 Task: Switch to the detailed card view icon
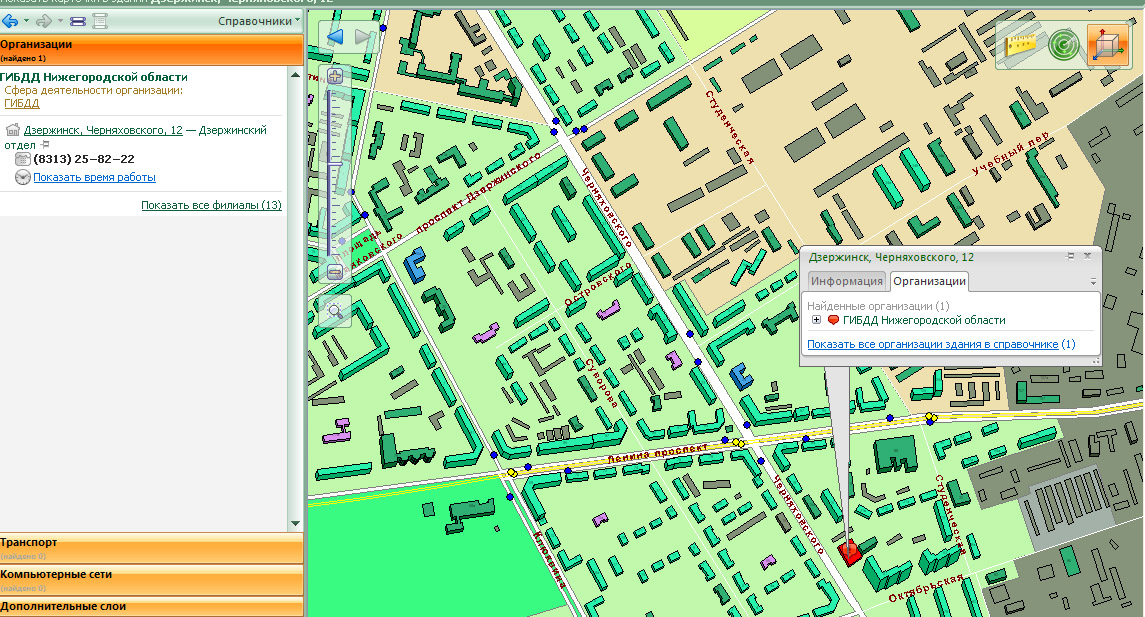click(99, 21)
